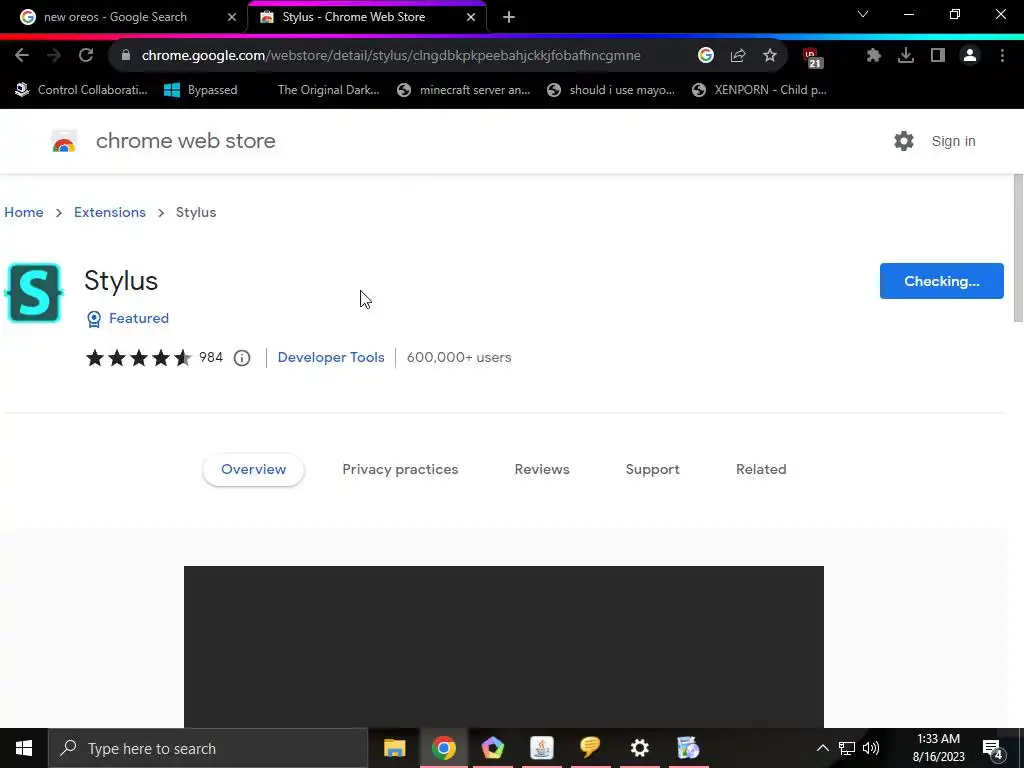Reload the page with the refresh icon
The image size is (1024, 768).
(x=86, y=56)
